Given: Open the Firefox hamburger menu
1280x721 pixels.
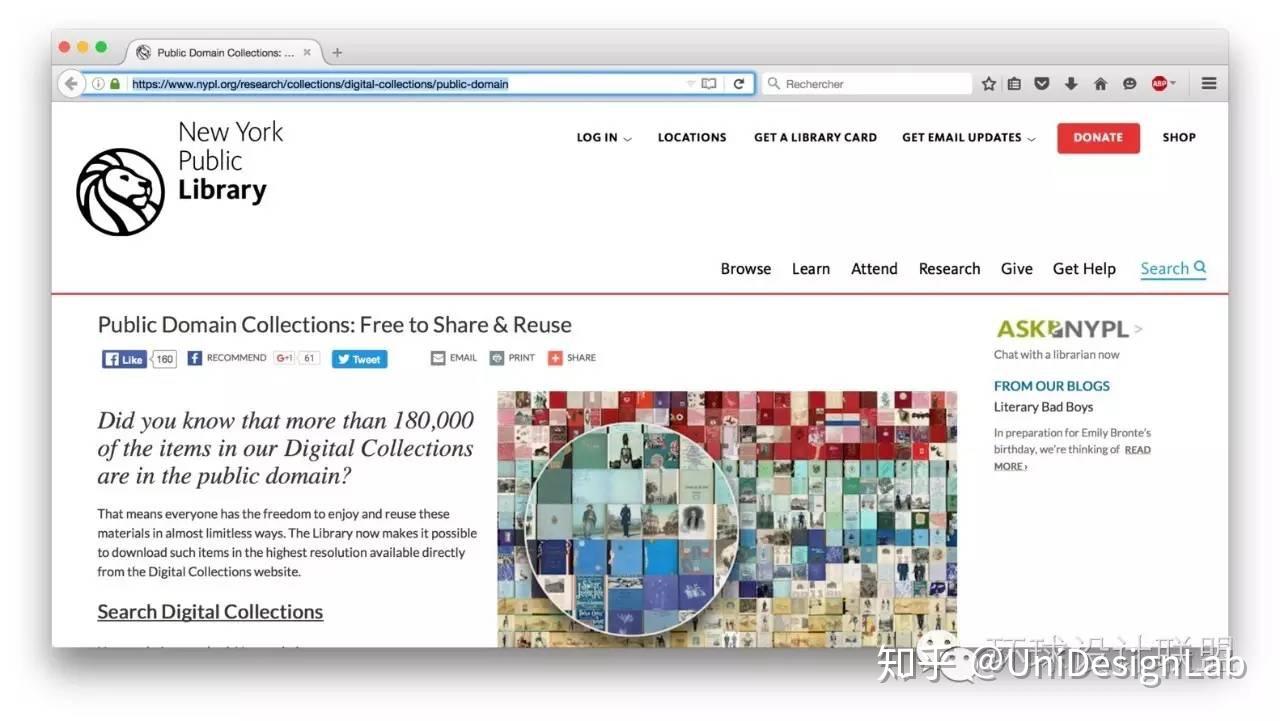Looking at the screenshot, I should coord(1209,84).
